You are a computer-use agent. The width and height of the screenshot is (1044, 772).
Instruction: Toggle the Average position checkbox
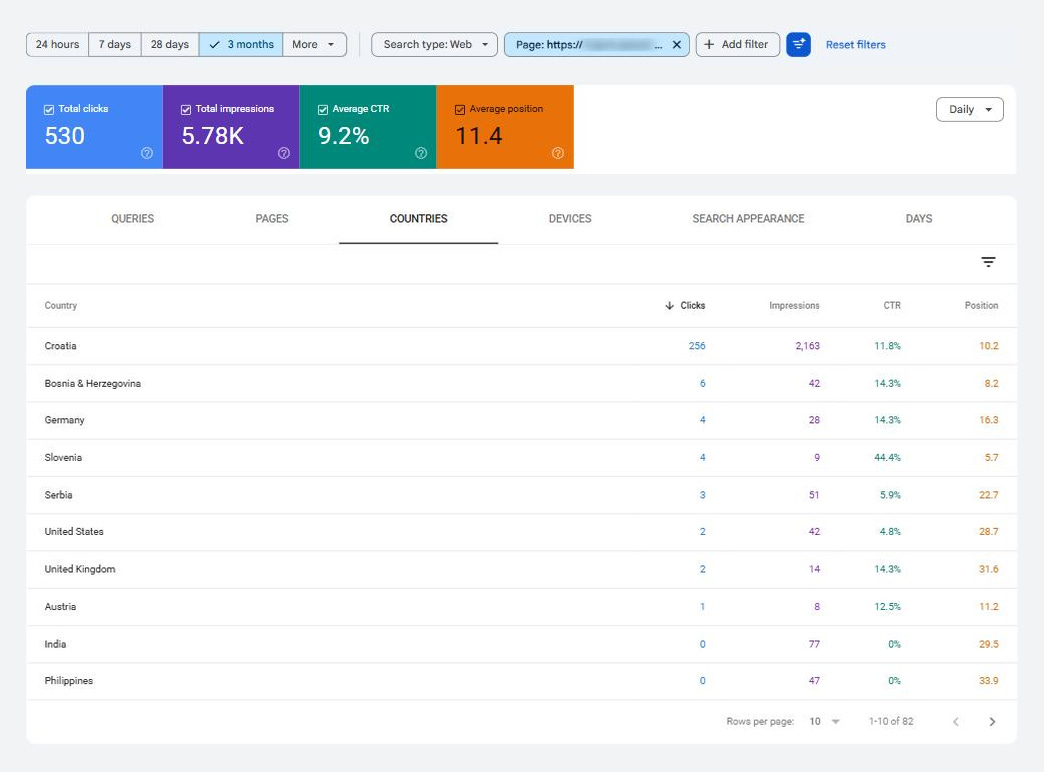click(459, 110)
